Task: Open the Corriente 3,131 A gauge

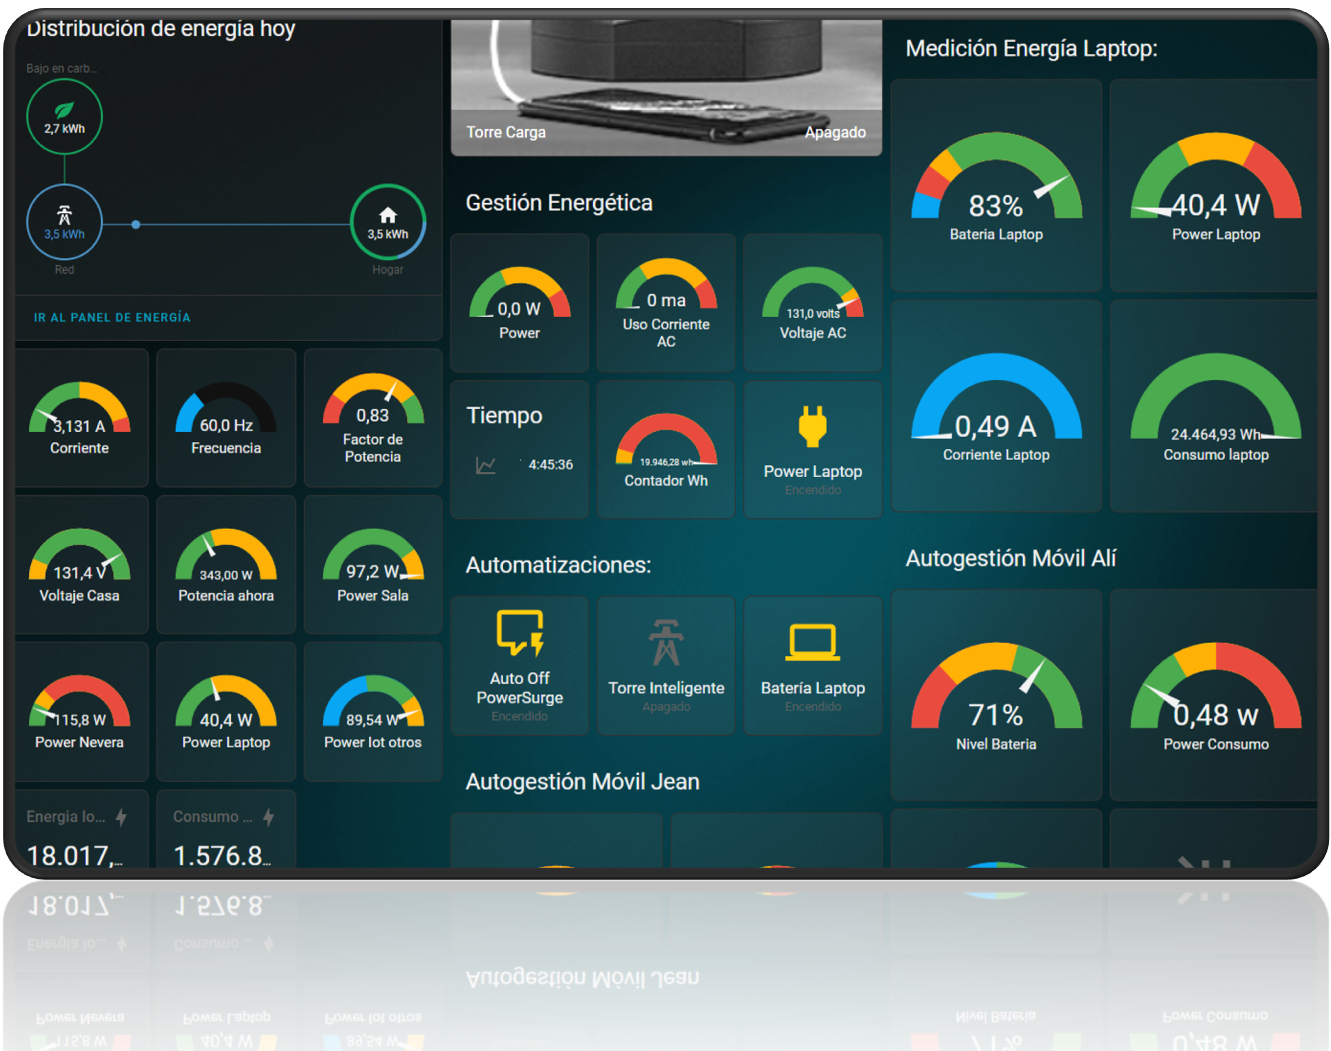Action: click(x=80, y=418)
